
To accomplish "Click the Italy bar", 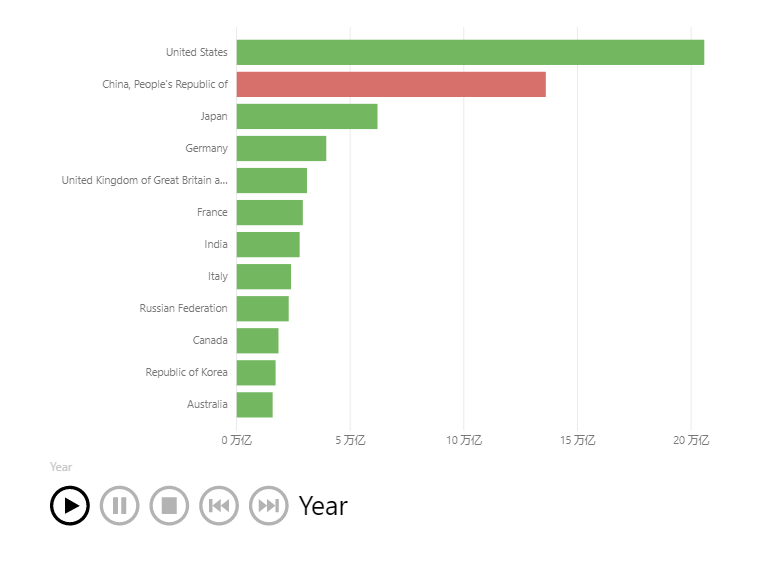I will pyautogui.click(x=264, y=276).
